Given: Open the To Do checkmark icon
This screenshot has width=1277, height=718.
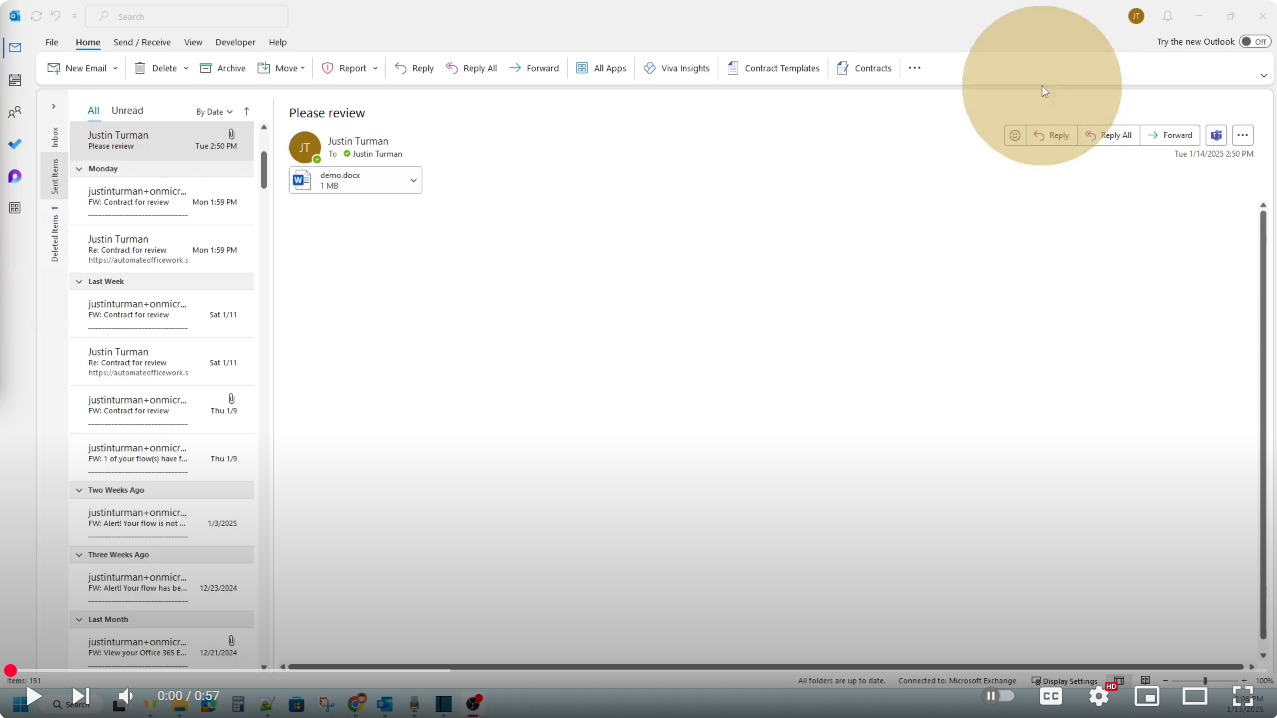Looking at the screenshot, I should coord(14,144).
